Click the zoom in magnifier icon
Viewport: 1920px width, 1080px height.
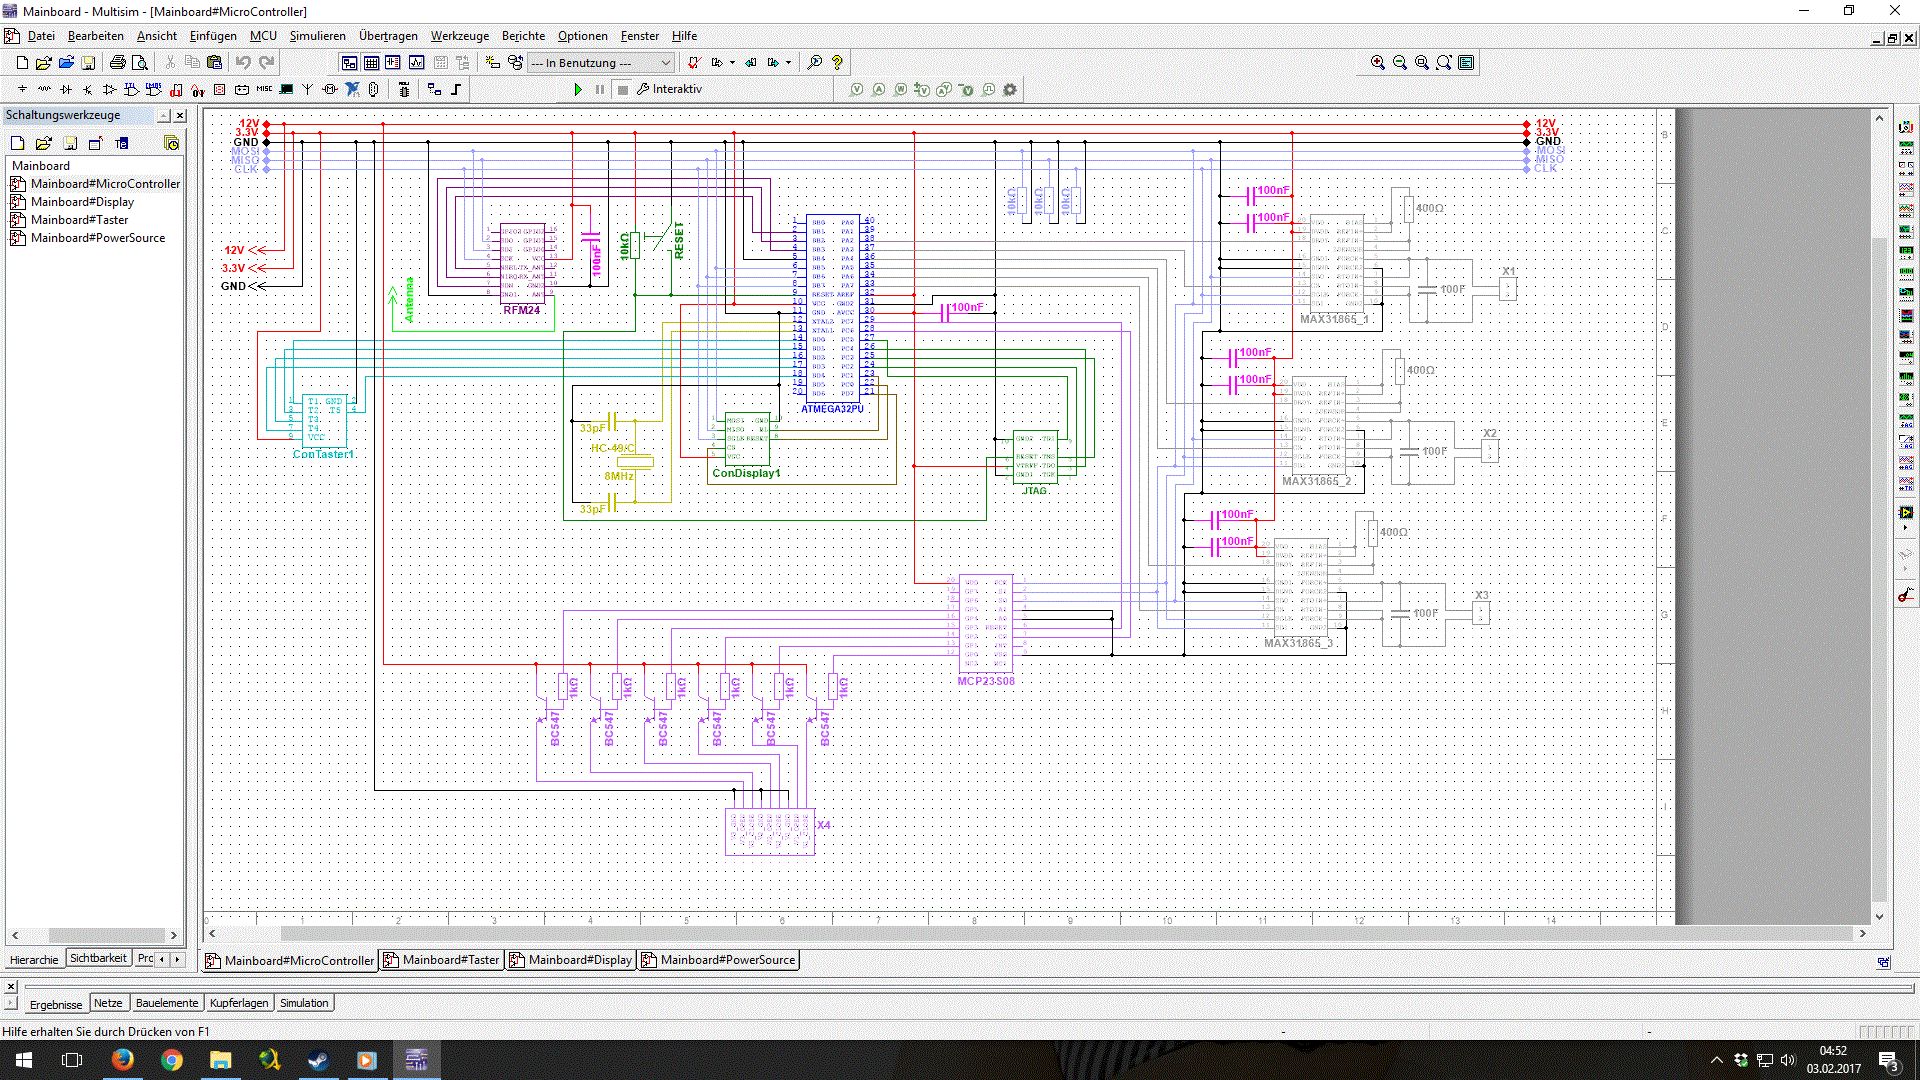tap(1378, 62)
